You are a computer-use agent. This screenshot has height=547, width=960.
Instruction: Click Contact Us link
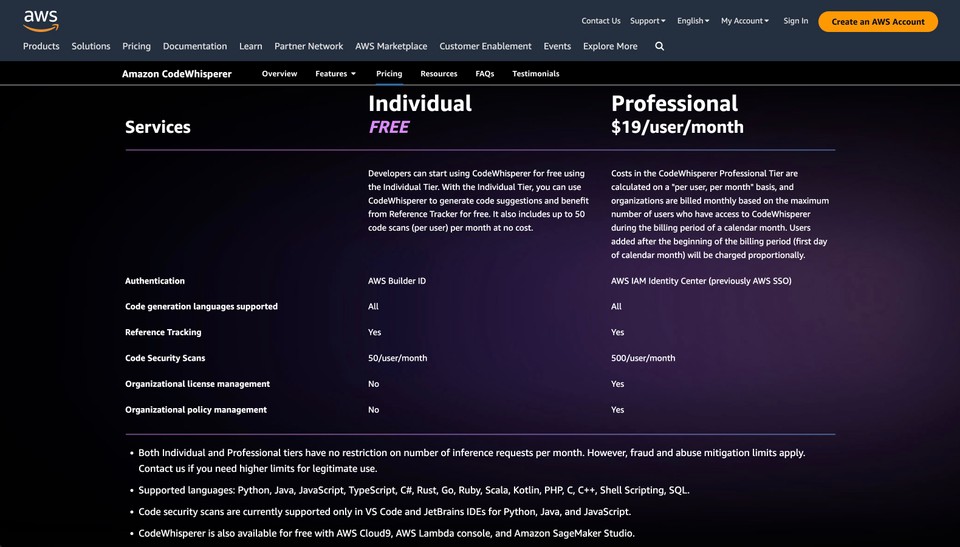tap(601, 21)
